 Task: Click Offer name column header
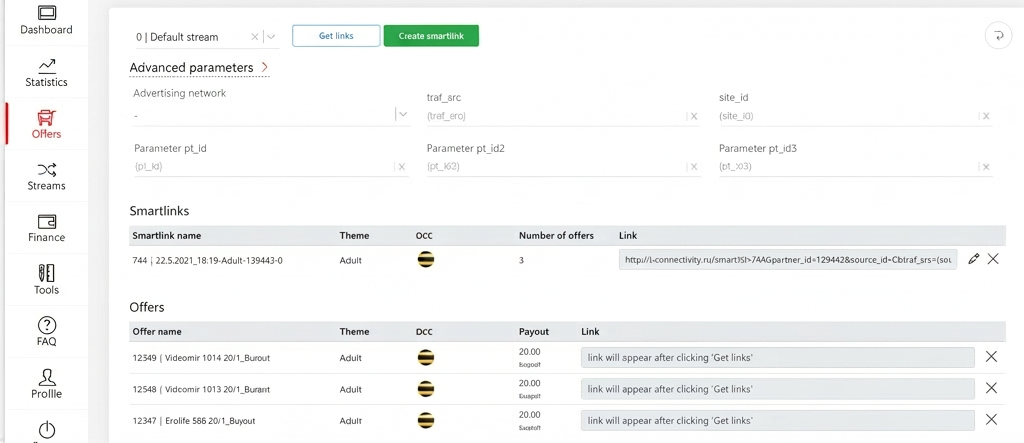click(157, 332)
